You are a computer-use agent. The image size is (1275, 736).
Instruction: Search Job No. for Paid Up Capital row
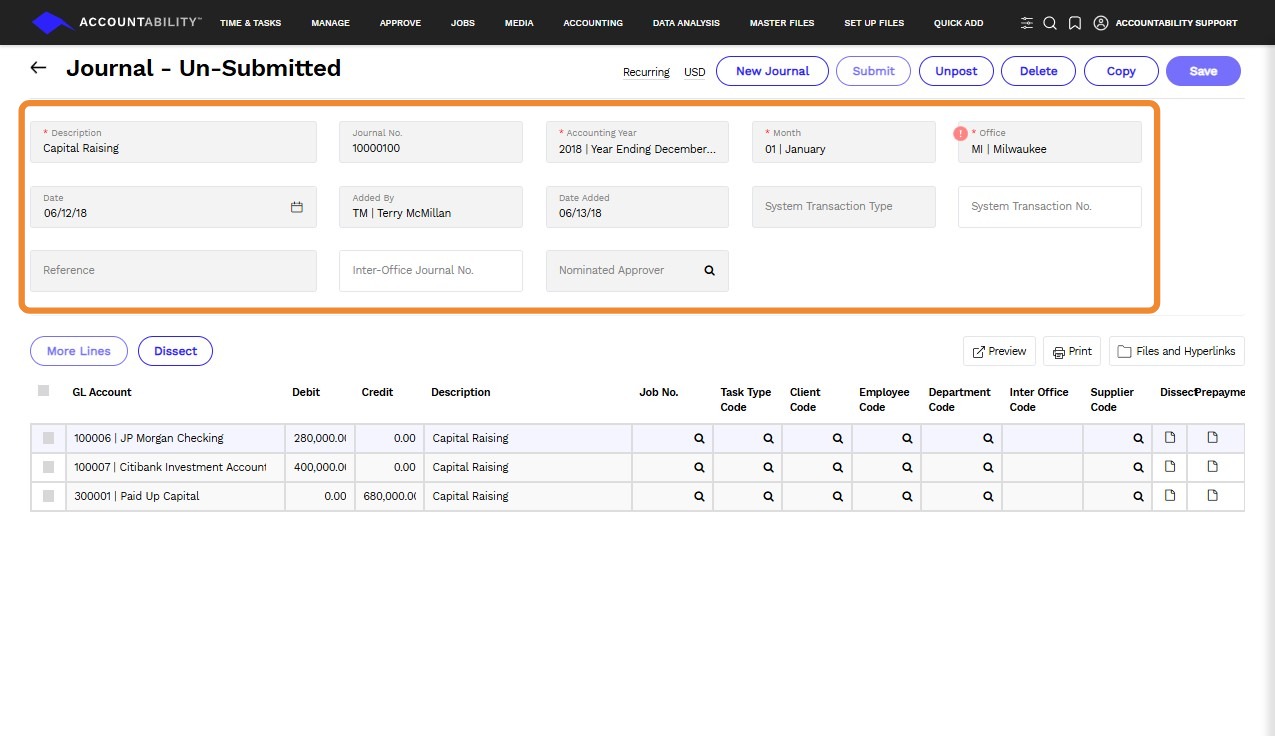(700, 496)
